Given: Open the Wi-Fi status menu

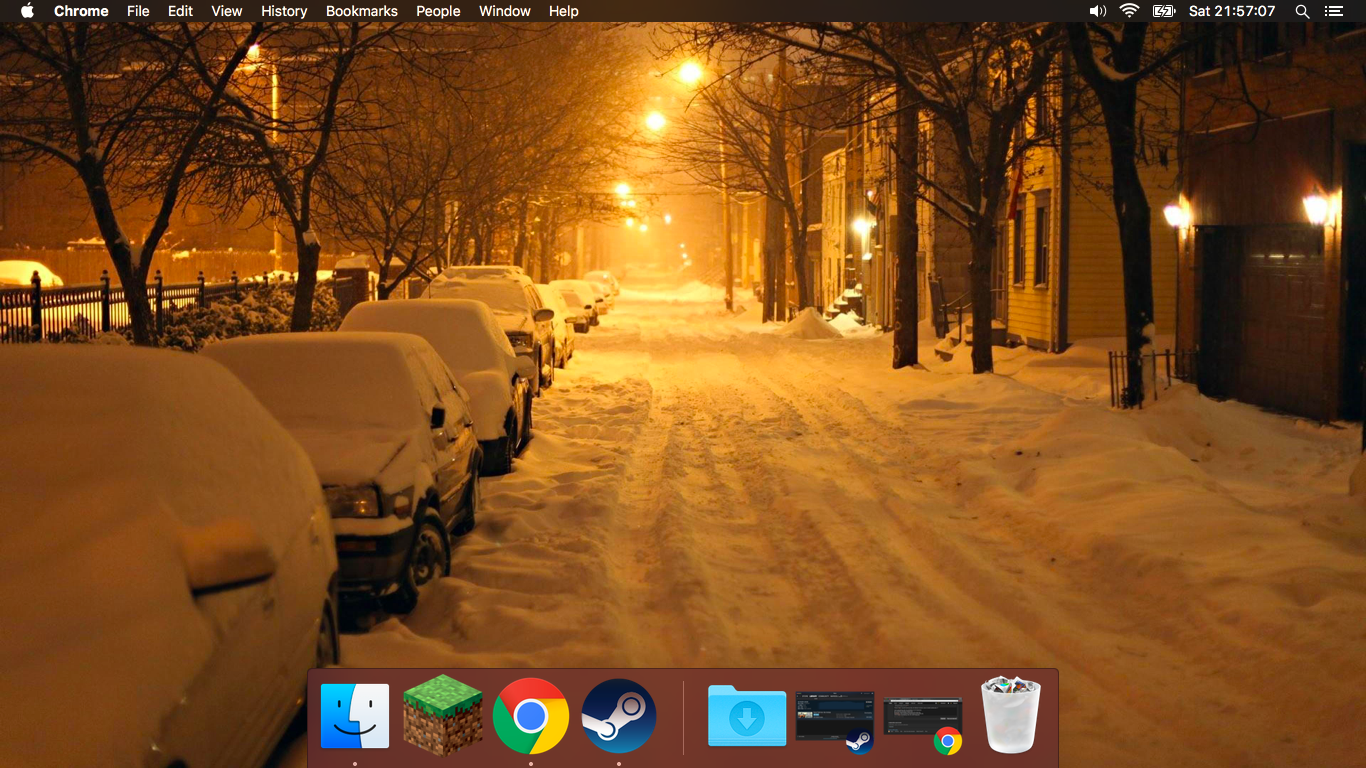Looking at the screenshot, I should click(x=1129, y=11).
